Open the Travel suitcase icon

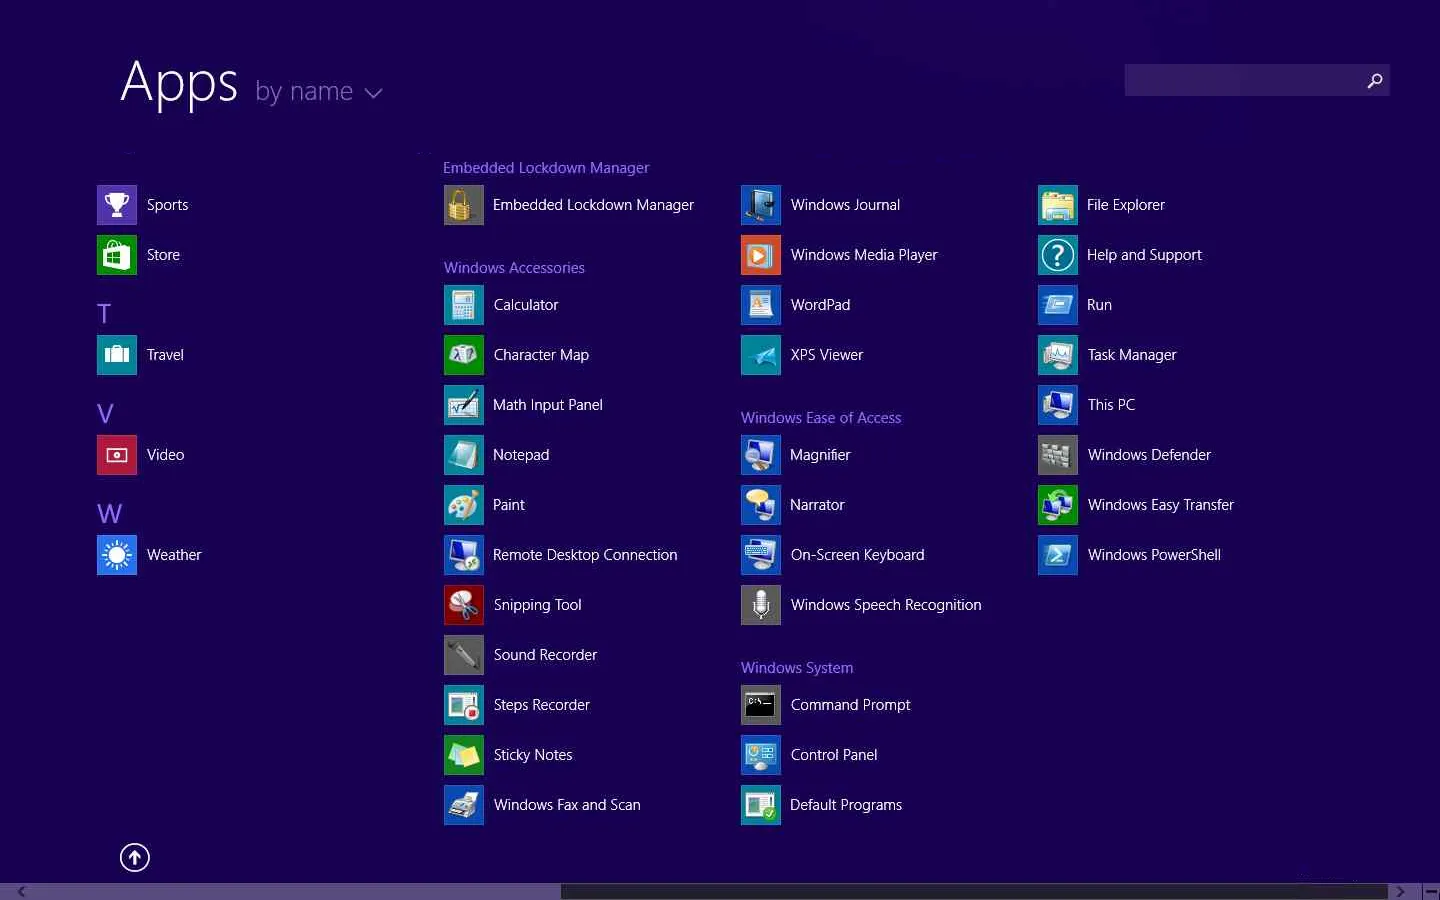tap(117, 355)
